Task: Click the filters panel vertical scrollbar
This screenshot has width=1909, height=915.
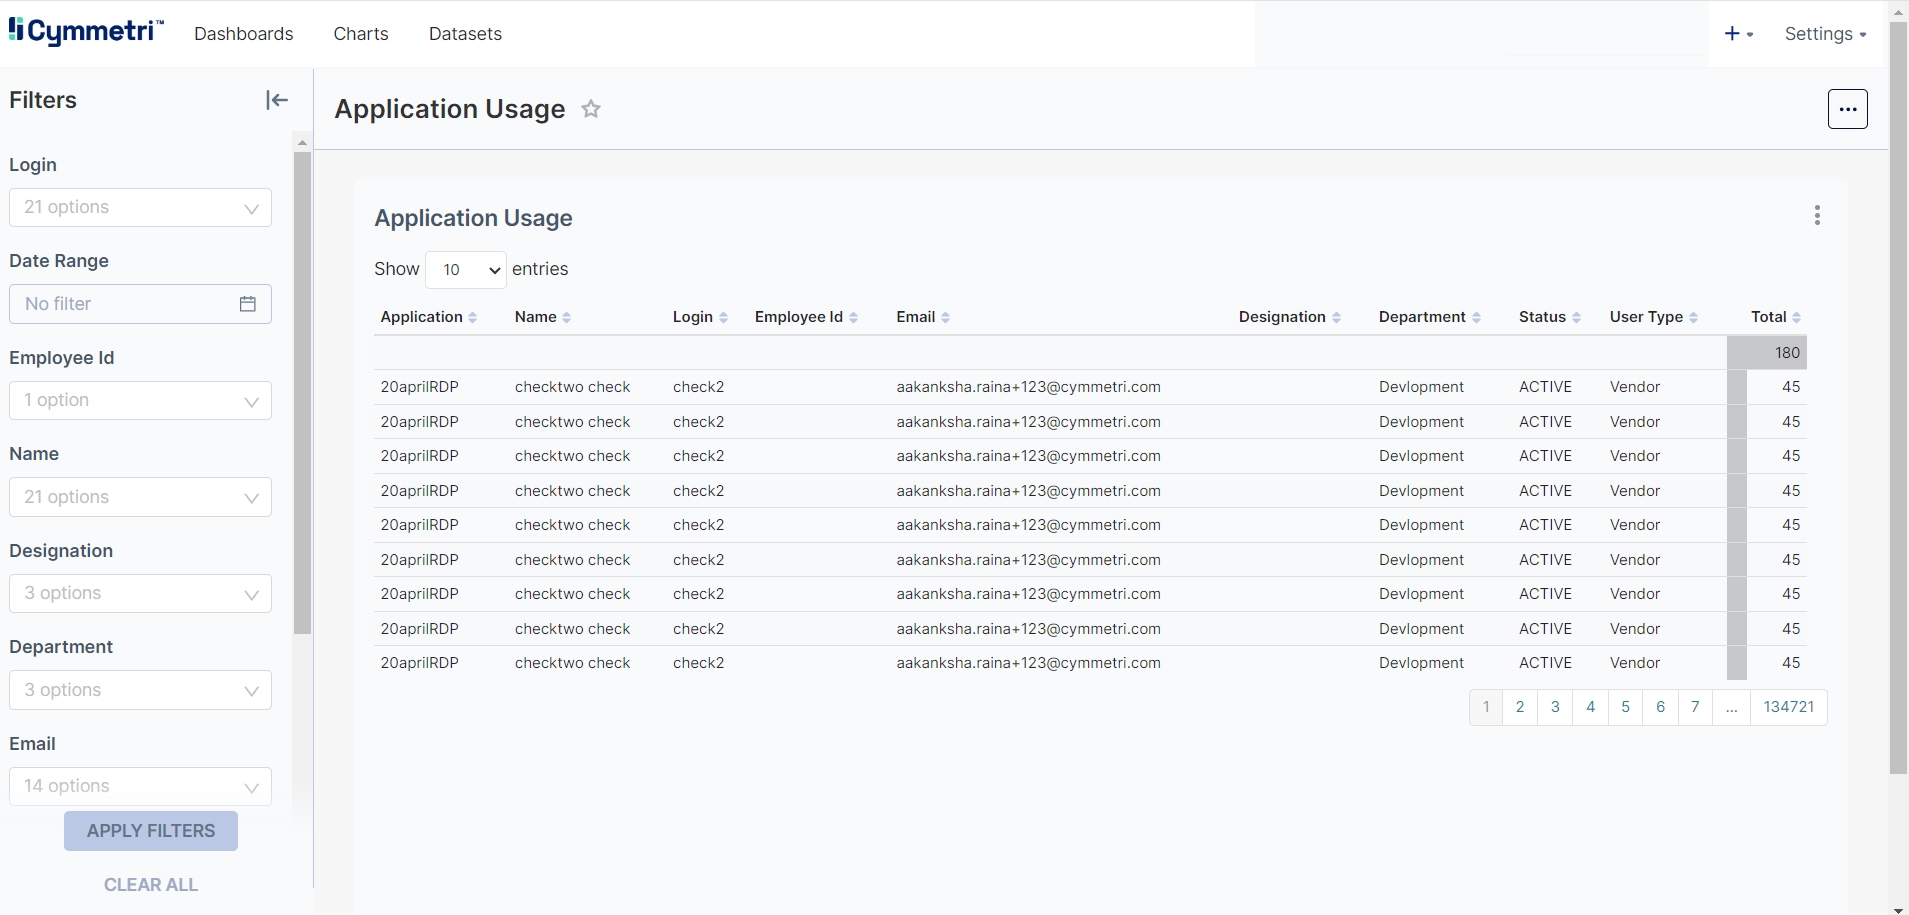Action: tap(303, 392)
